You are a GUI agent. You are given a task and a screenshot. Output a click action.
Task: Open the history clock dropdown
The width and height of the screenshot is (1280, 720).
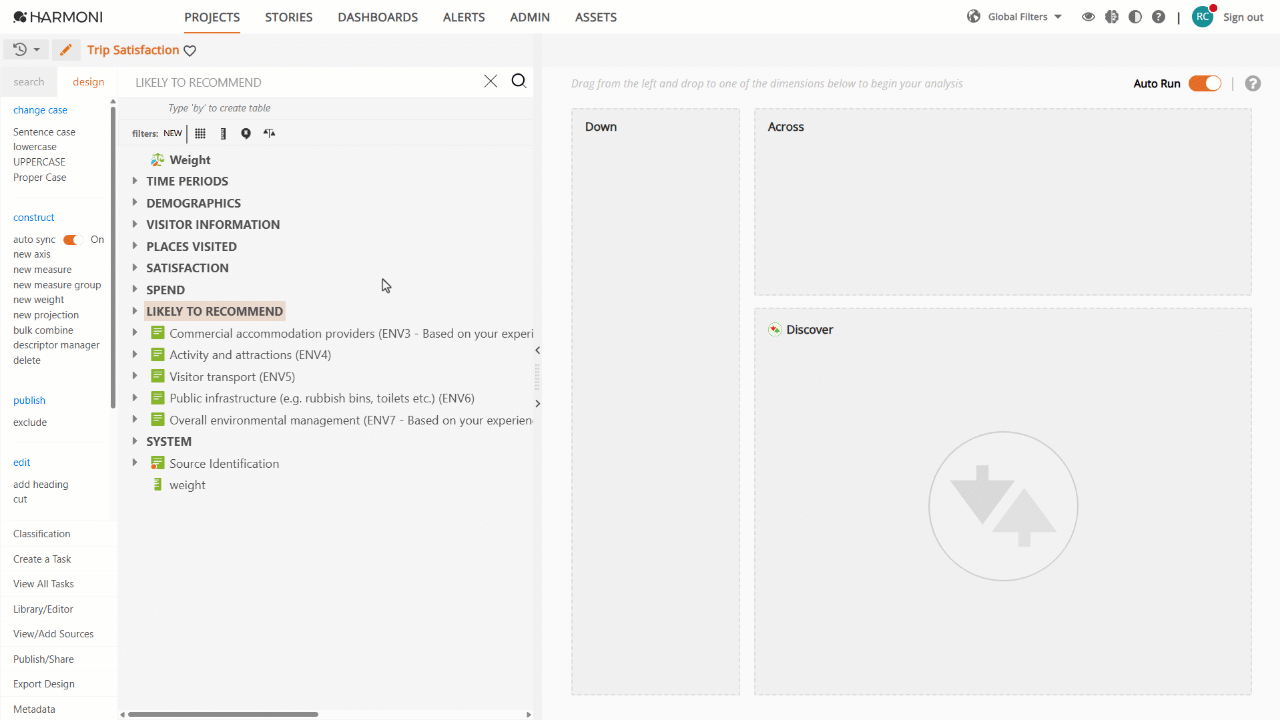pyautogui.click(x=27, y=50)
